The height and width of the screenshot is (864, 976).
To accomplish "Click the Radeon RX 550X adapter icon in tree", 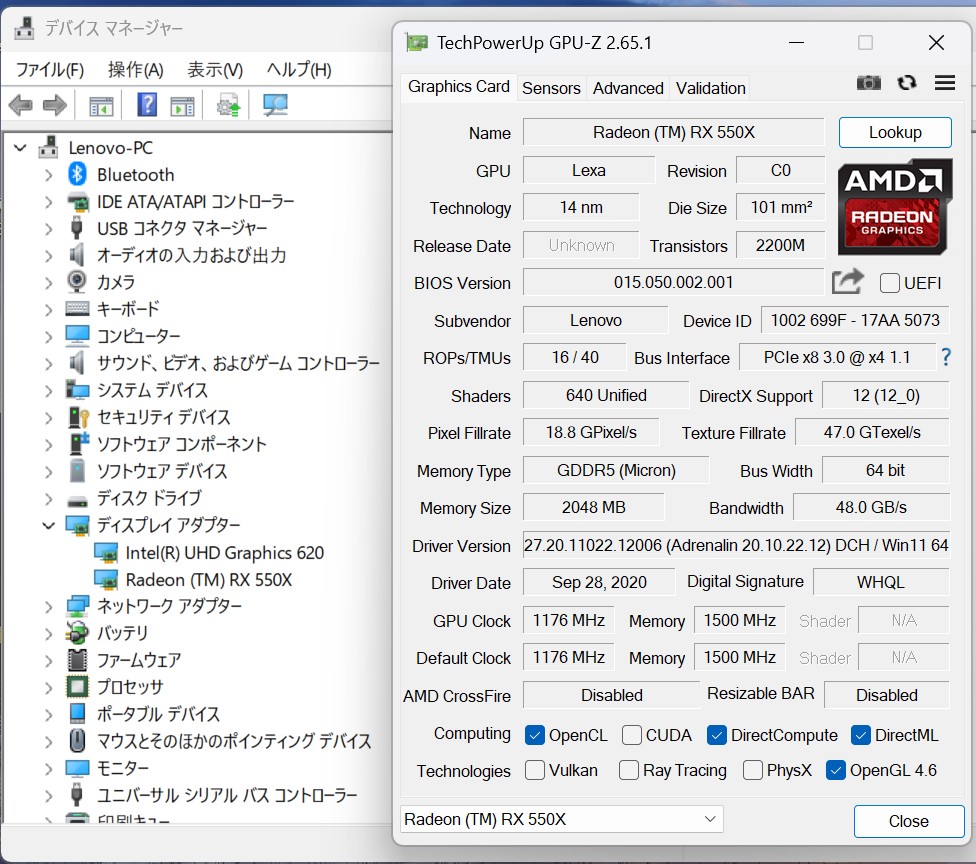I will (x=106, y=580).
